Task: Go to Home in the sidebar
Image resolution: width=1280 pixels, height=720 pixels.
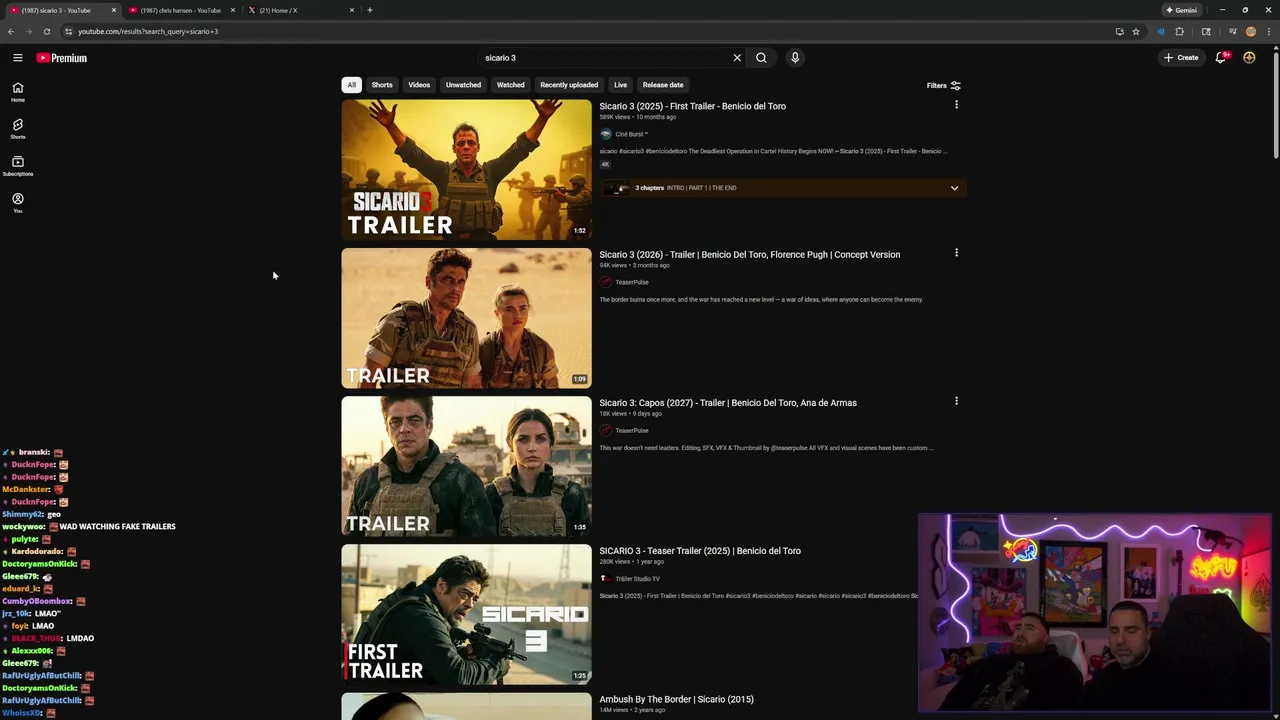Action: click(18, 92)
